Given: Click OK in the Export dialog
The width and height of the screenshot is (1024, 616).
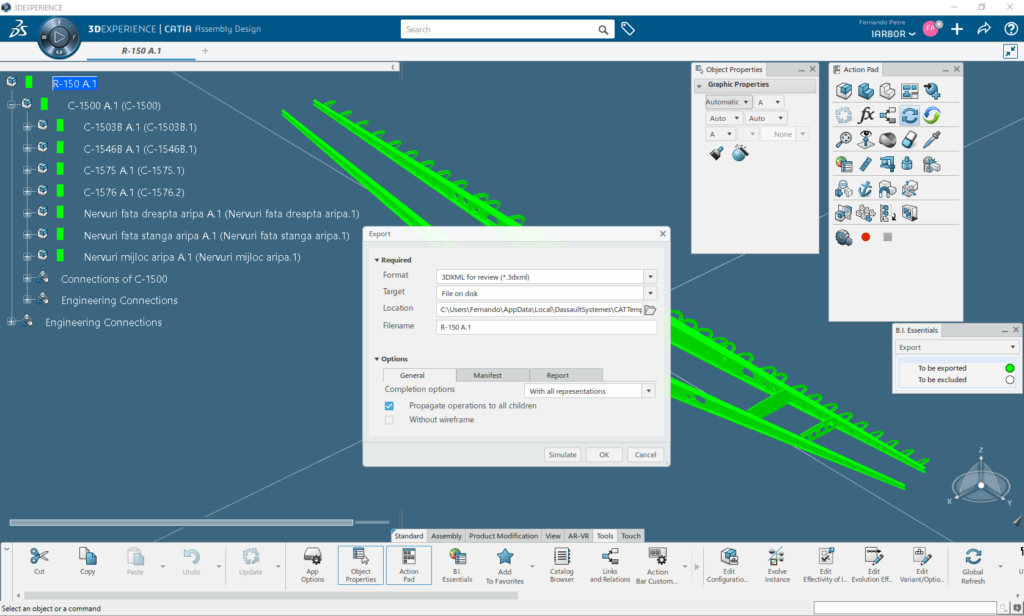Looking at the screenshot, I should (x=604, y=455).
